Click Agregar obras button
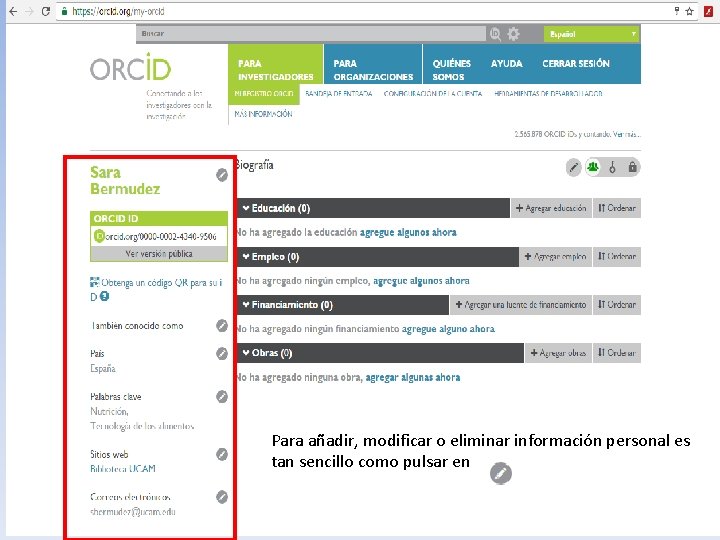 (558, 353)
